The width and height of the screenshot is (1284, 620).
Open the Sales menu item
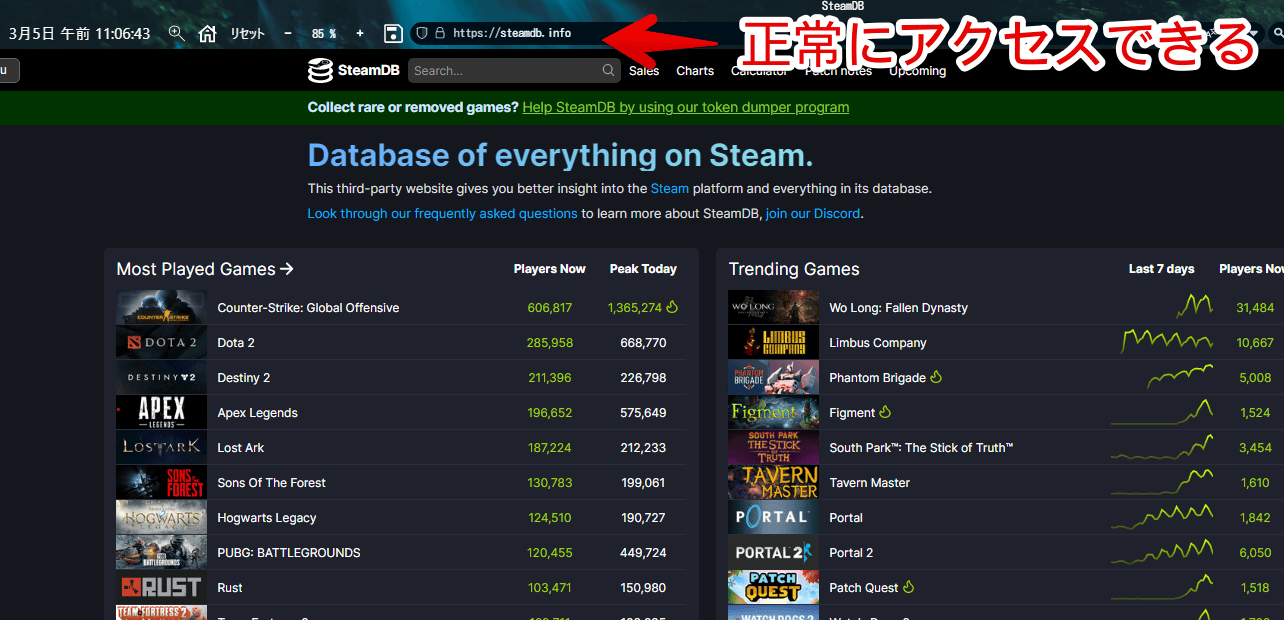tap(644, 71)
